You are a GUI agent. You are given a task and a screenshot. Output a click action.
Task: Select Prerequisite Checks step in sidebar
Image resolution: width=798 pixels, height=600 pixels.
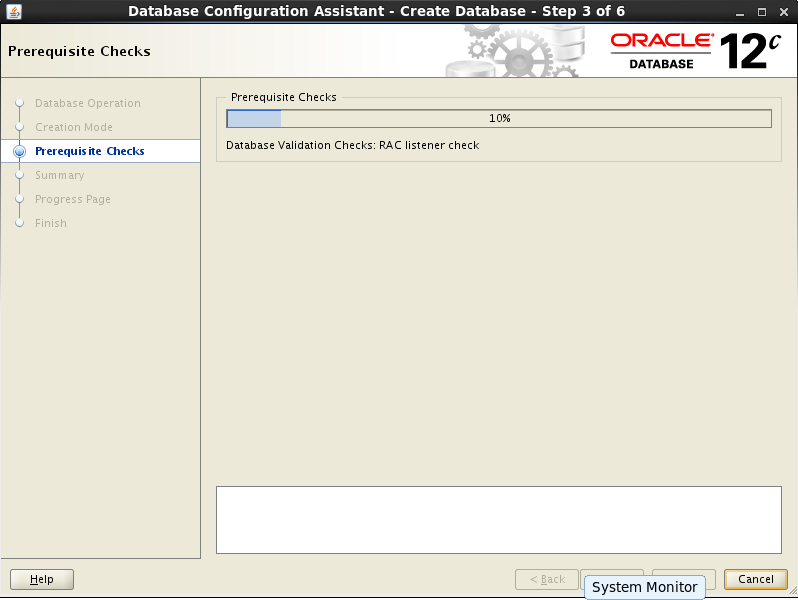(x=90, y=151)
